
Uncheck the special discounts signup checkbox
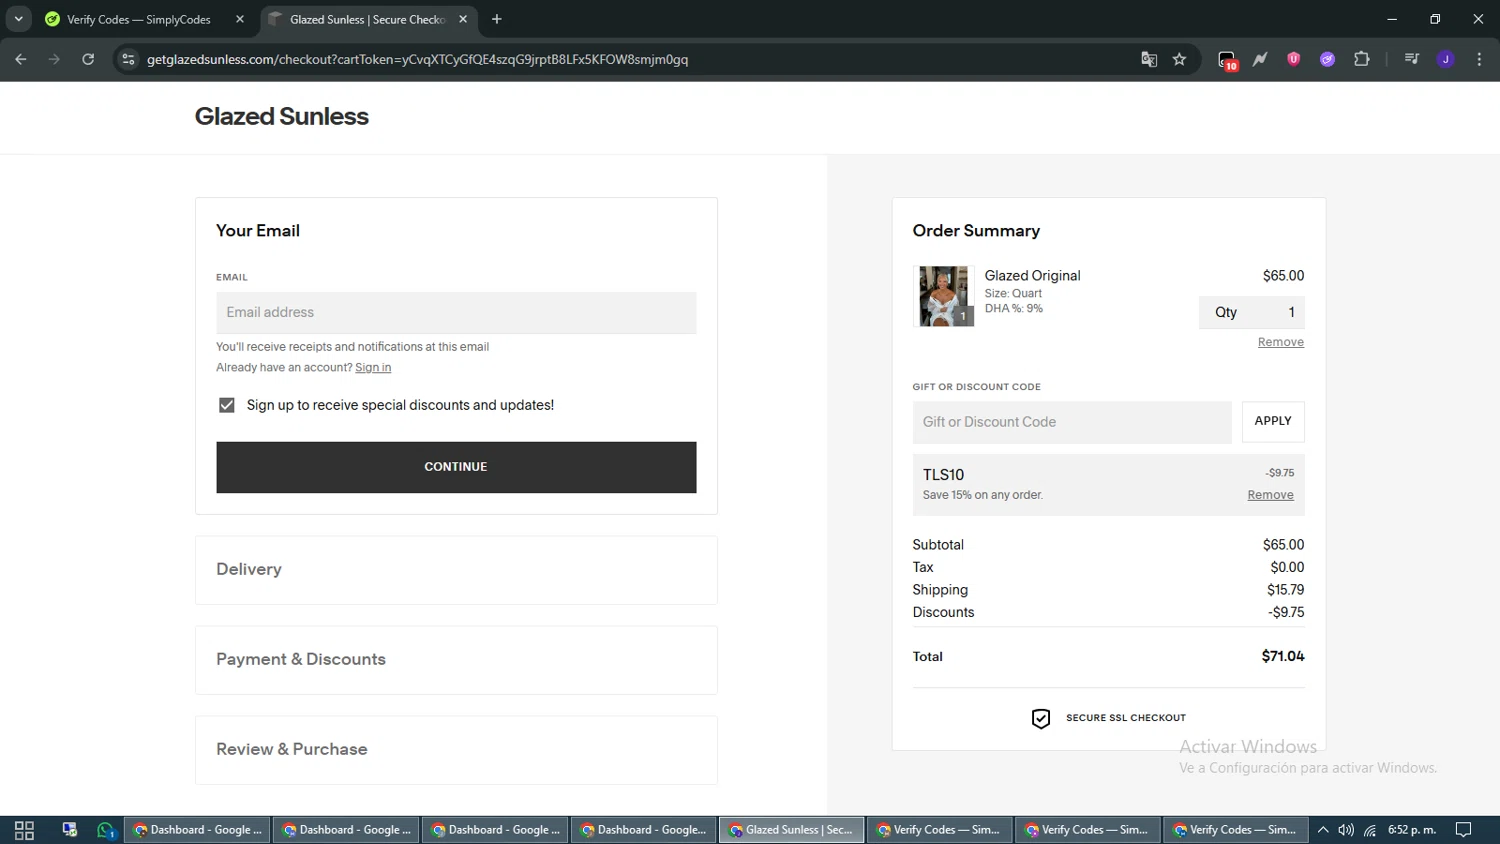(227, 405)
